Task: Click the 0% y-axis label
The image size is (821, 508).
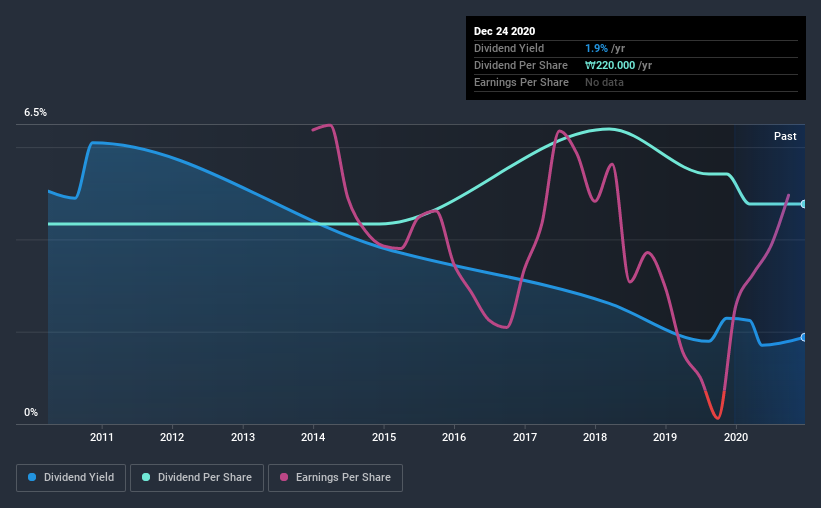Action: (31, 413)
